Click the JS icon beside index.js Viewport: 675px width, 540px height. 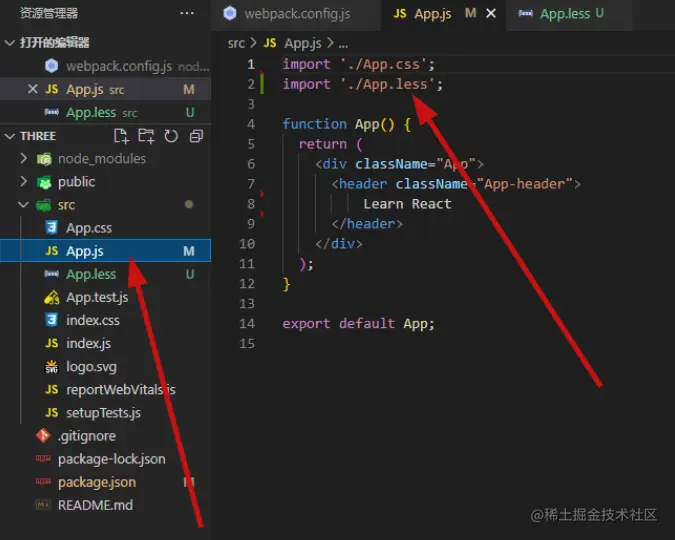point(52,343)
